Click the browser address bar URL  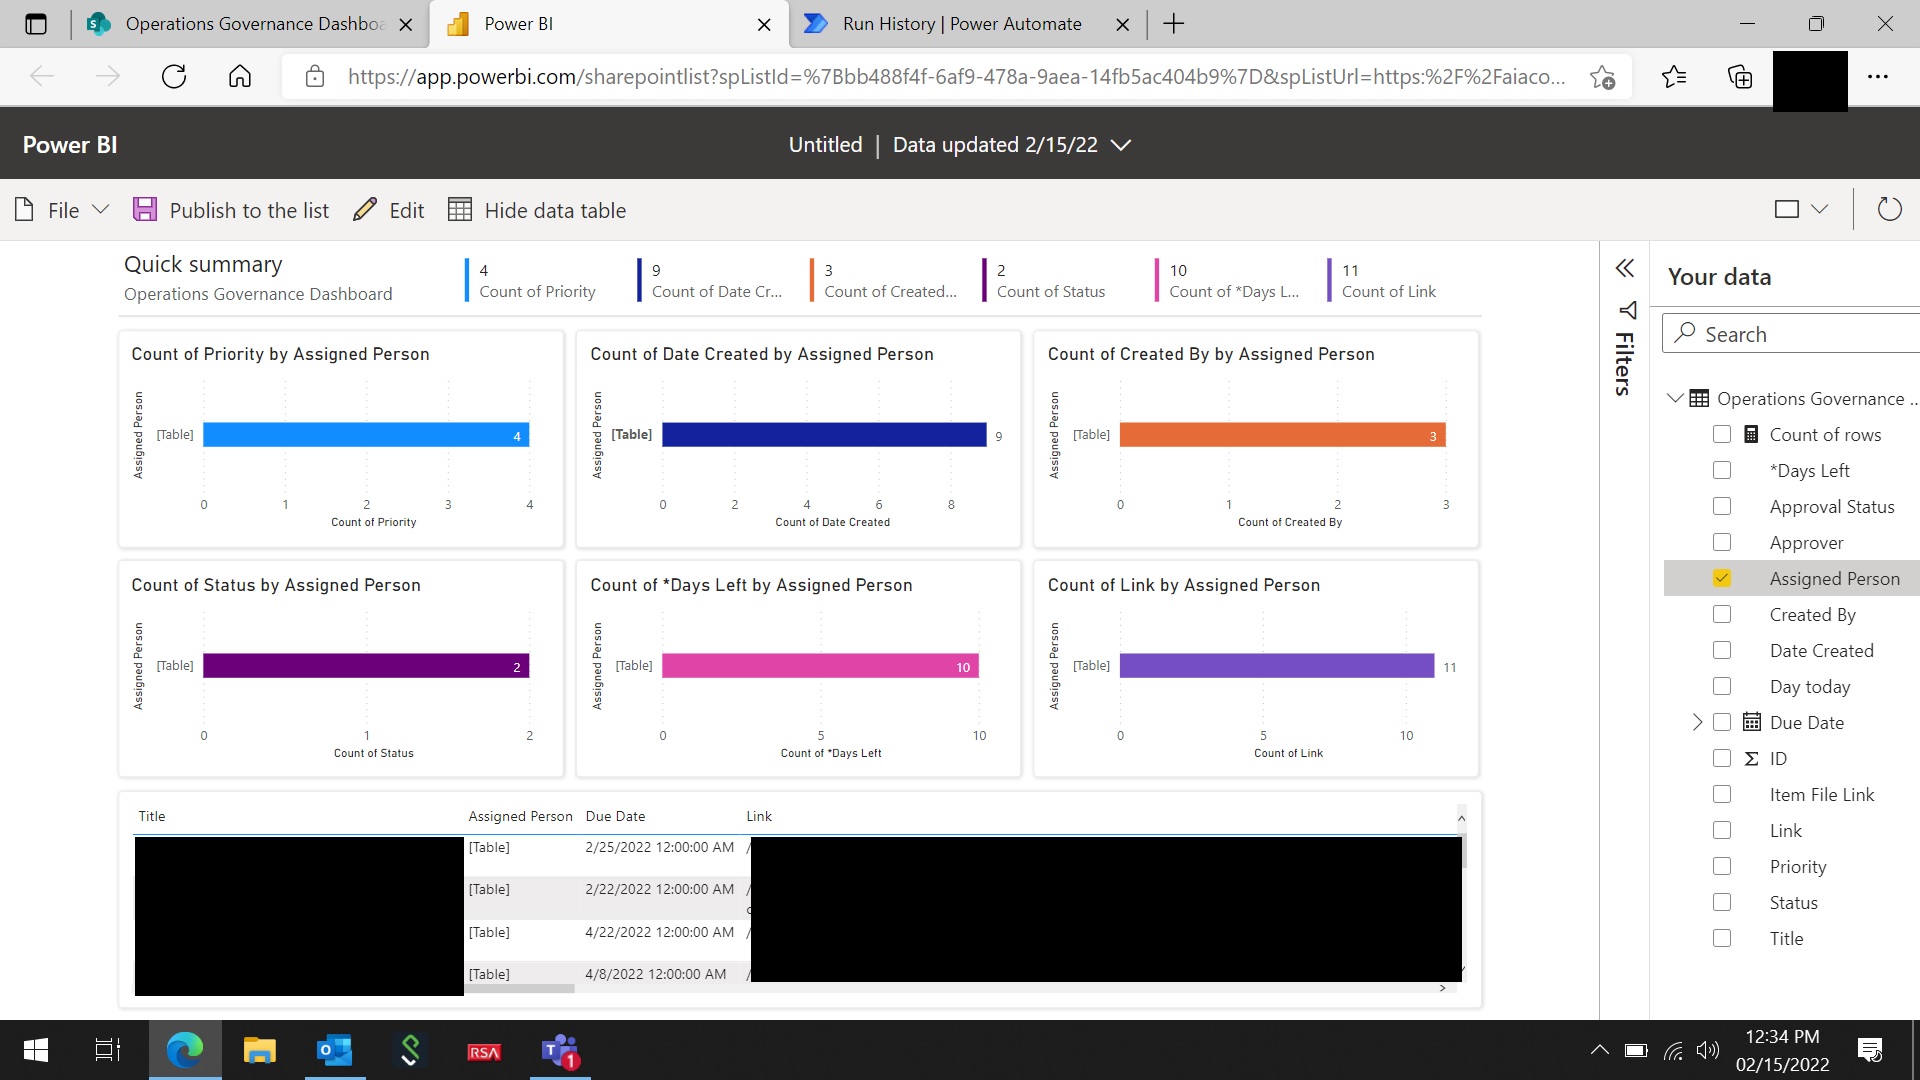[956, 77]
